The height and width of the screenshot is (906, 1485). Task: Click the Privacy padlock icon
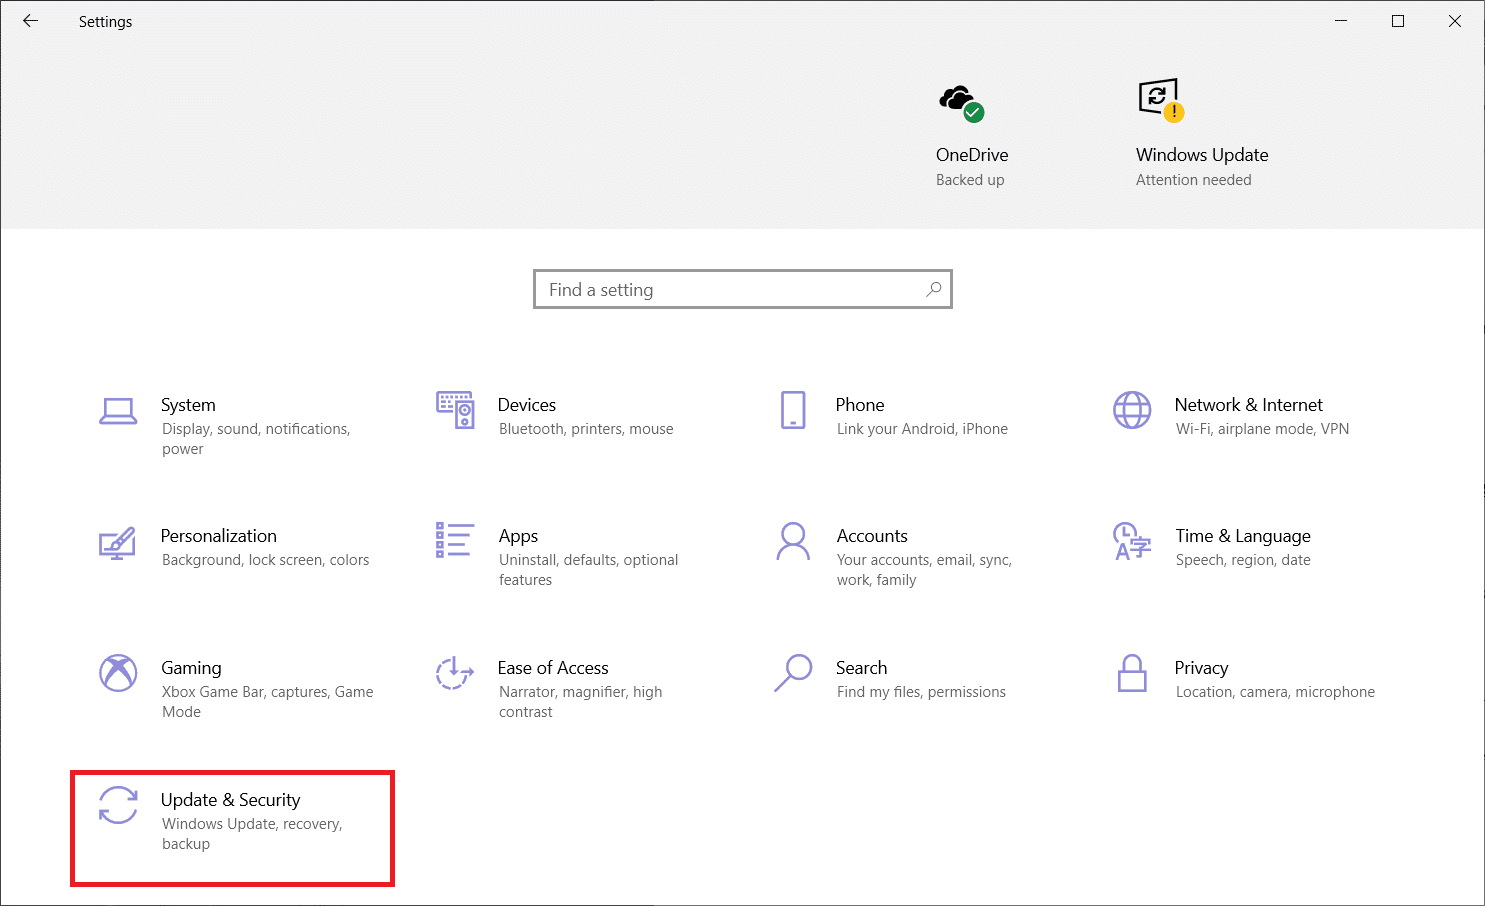1132,673
